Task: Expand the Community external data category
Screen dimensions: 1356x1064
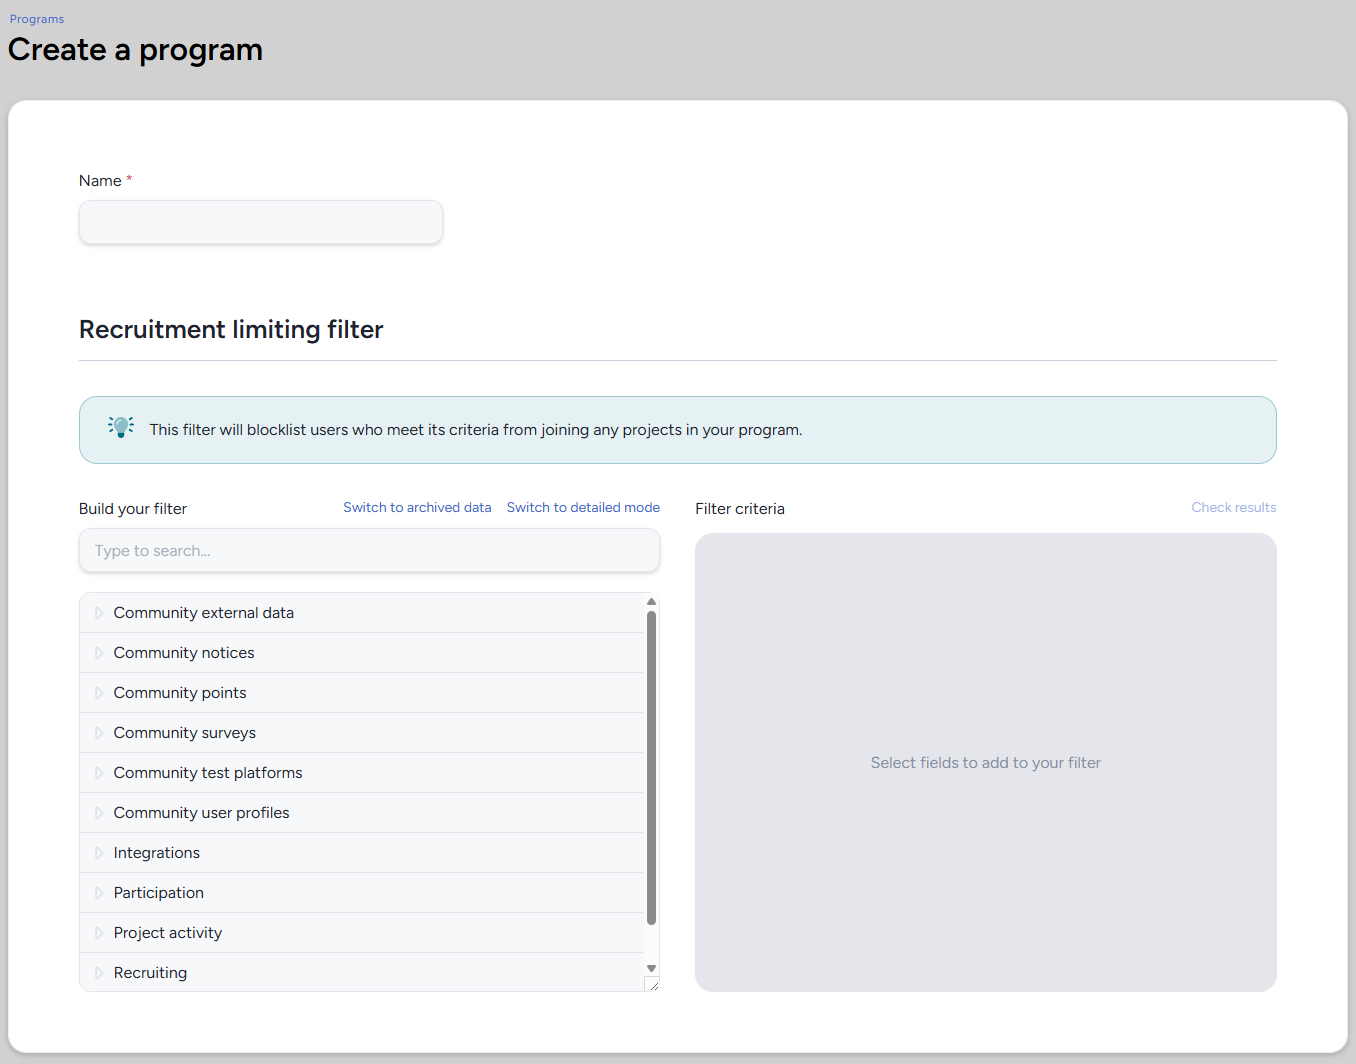Action: tap(99, 613)
